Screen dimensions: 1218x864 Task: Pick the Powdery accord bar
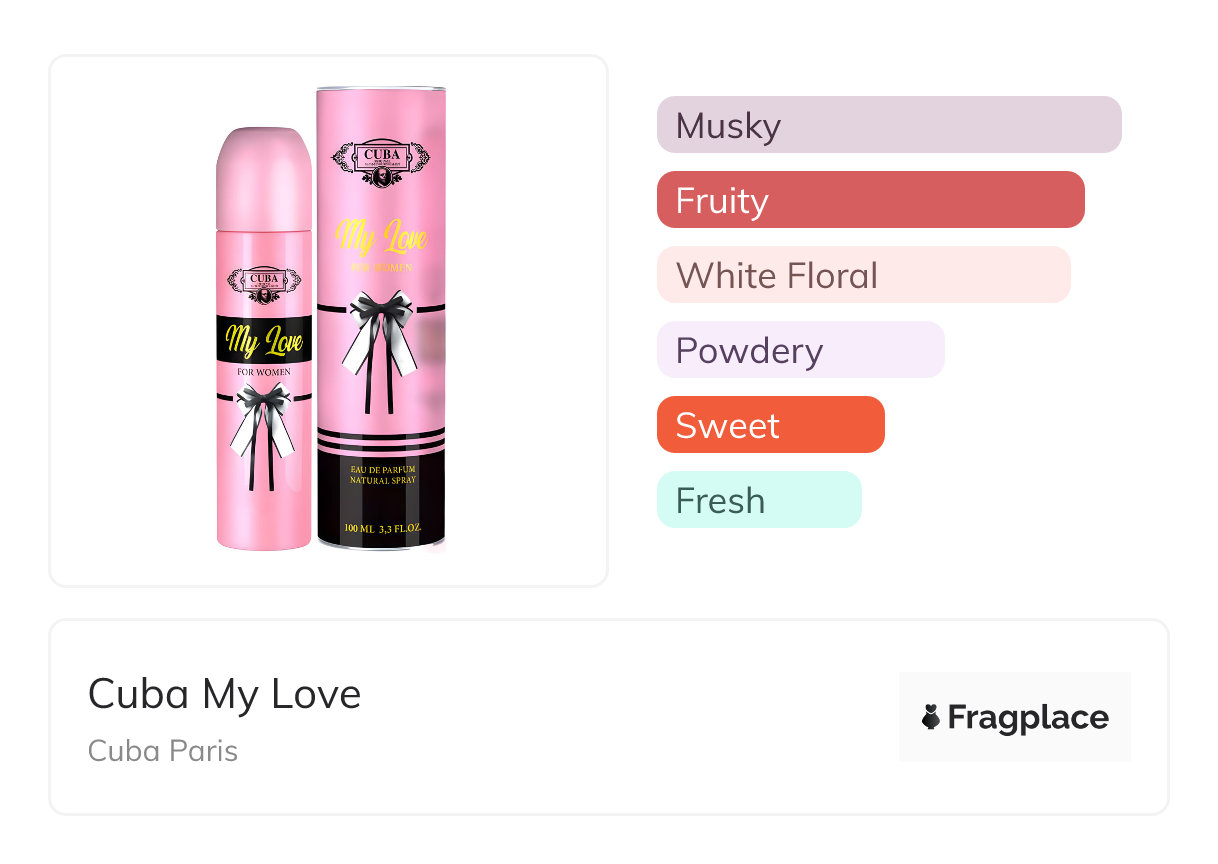point(800,350)
